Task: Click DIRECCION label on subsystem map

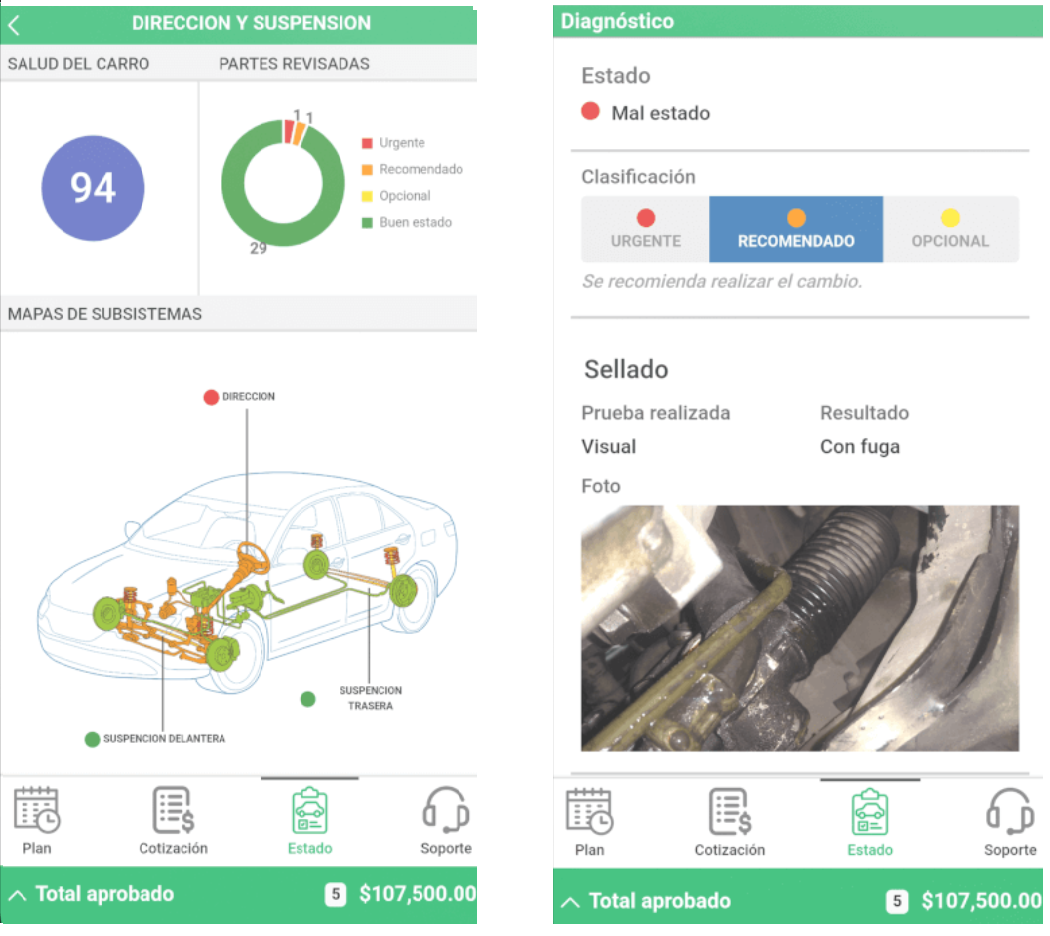Action: click(248, 397)
